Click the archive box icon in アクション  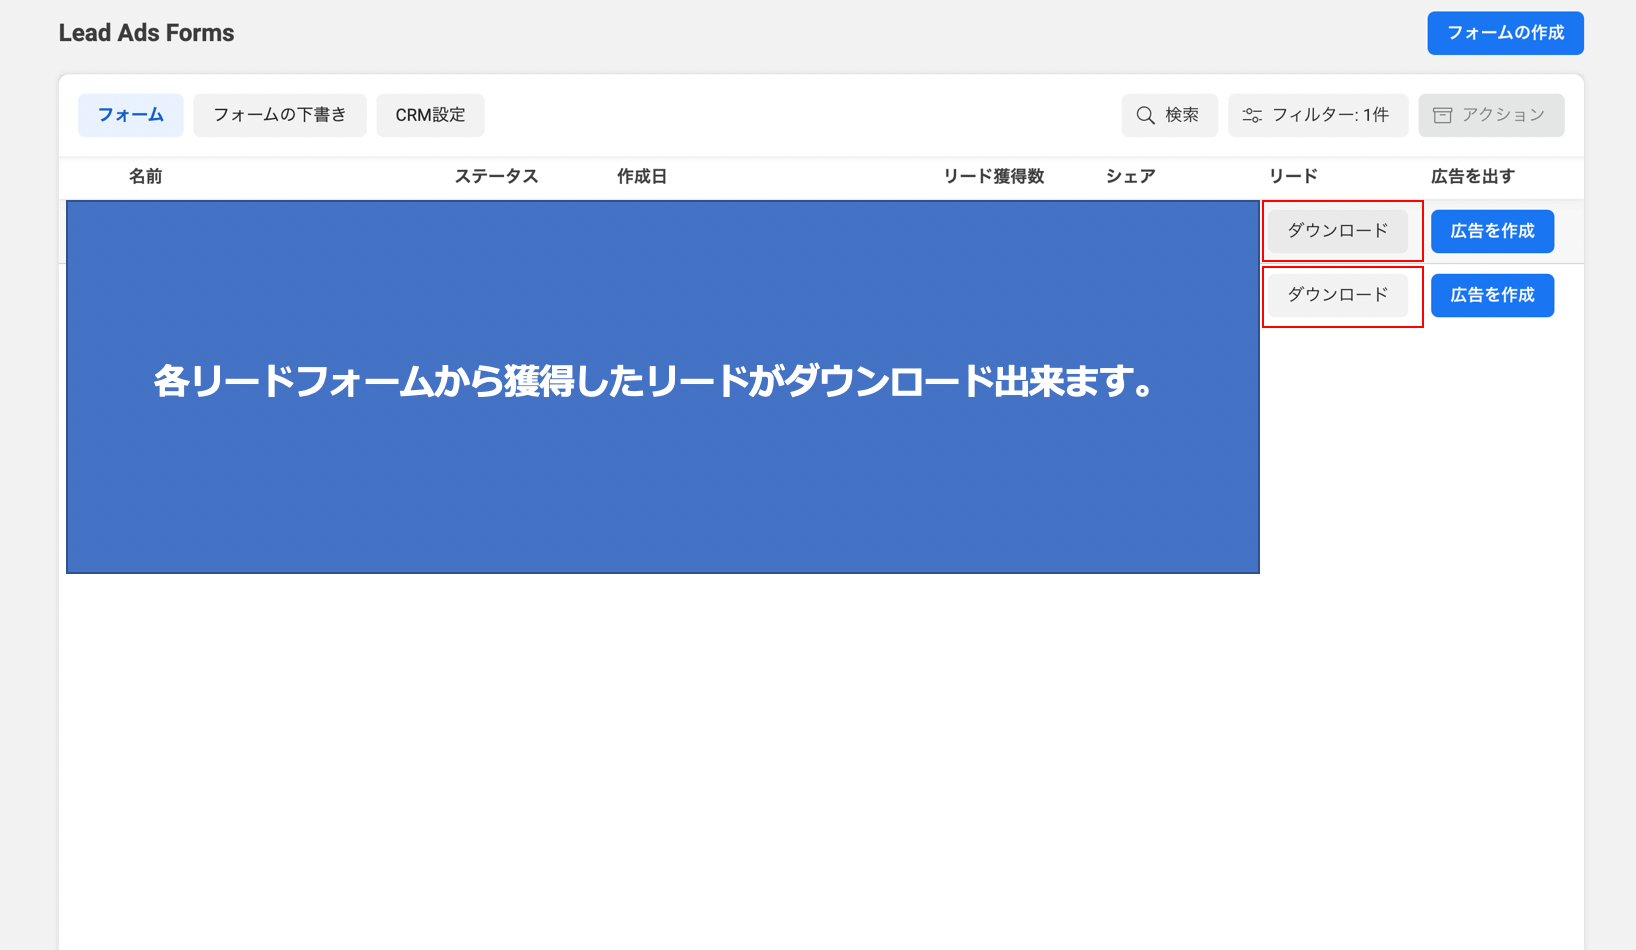point(1442,116)
